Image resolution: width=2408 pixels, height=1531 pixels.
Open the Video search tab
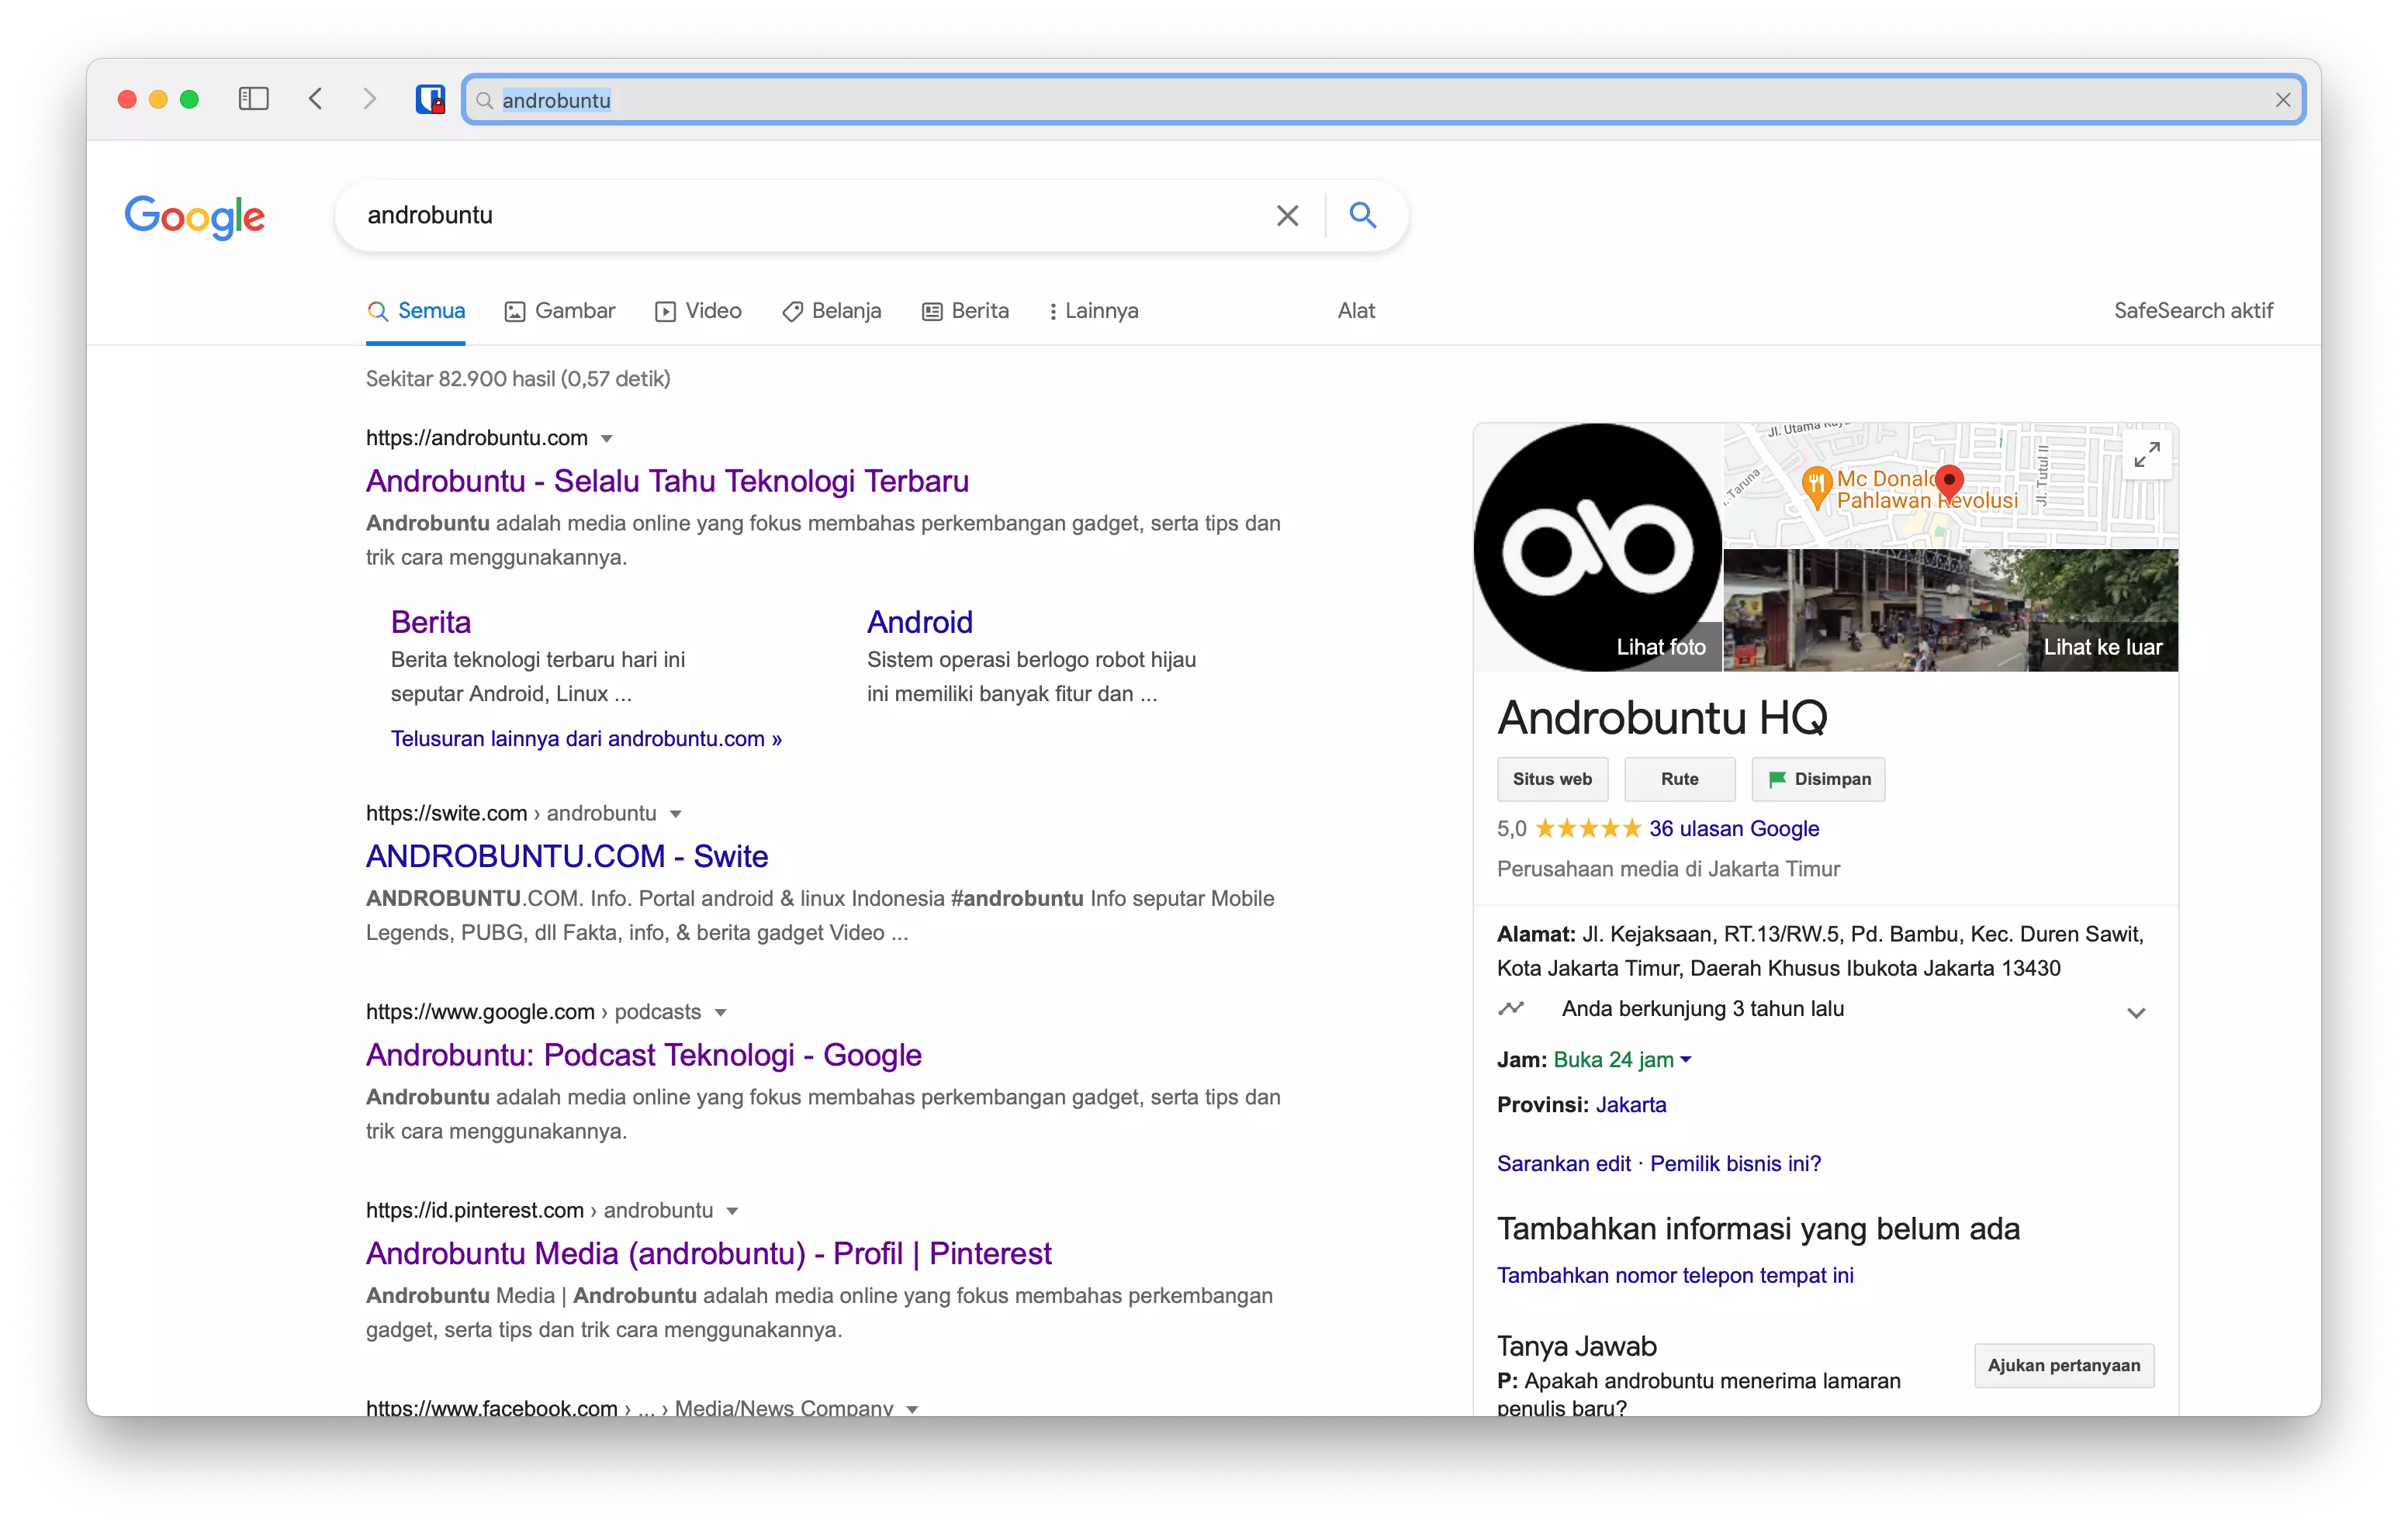click(698, 311)
